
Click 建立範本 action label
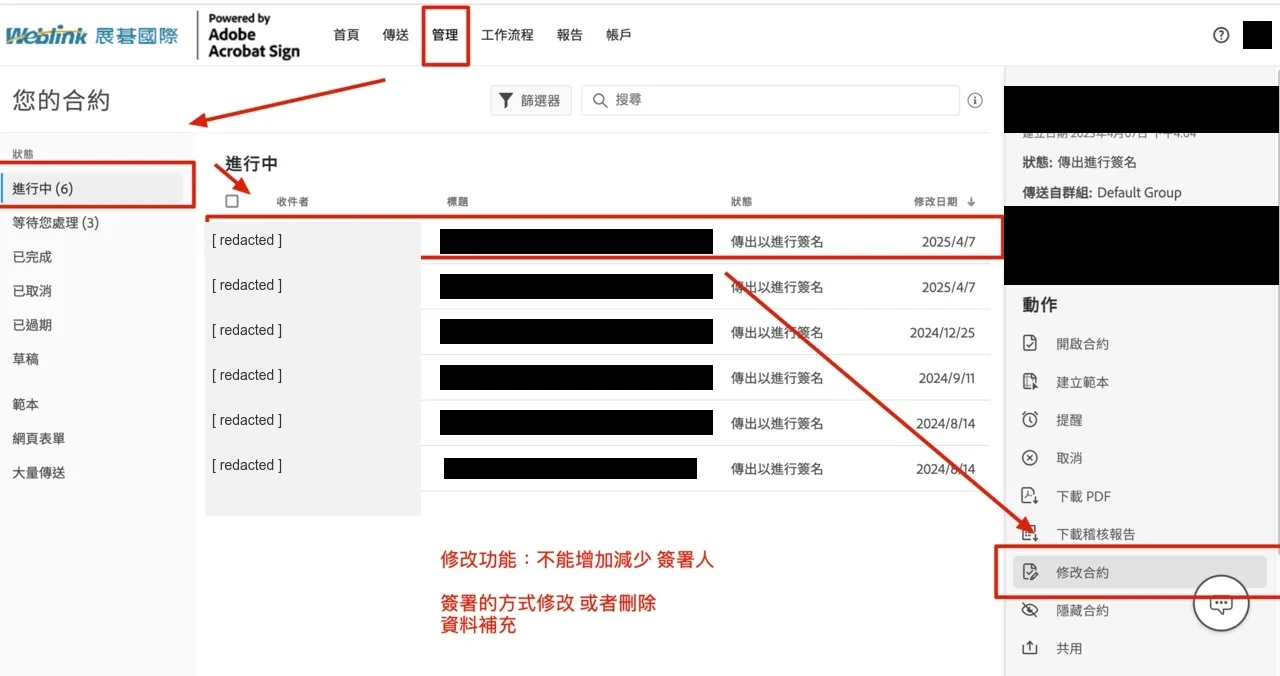1083,382
